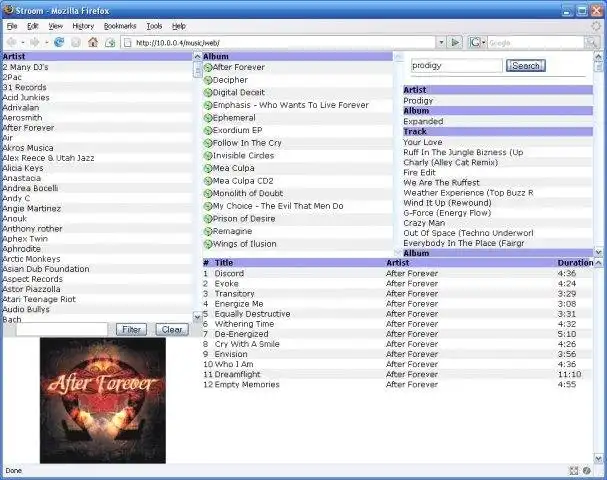Select artist Aphex Twin in the list

click(x=25, y=239)
